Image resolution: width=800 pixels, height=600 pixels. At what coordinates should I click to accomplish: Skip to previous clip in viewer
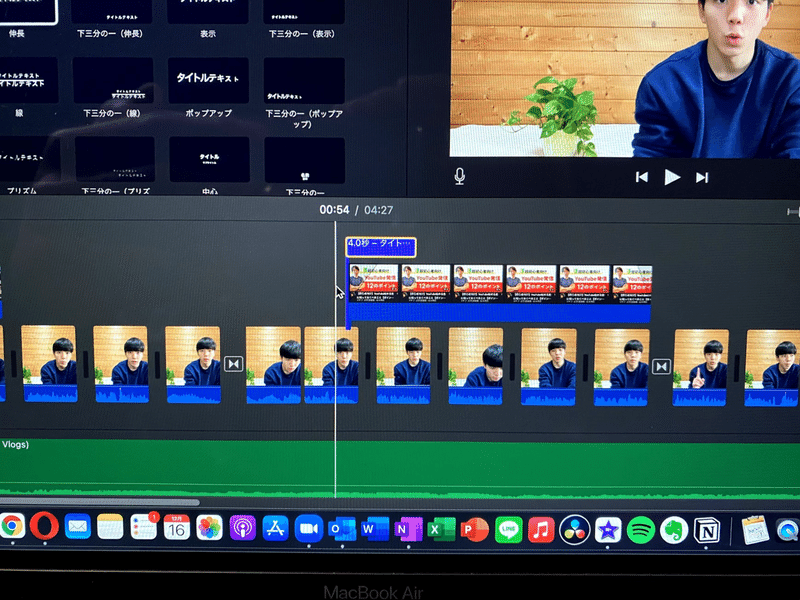coord(642,177)
